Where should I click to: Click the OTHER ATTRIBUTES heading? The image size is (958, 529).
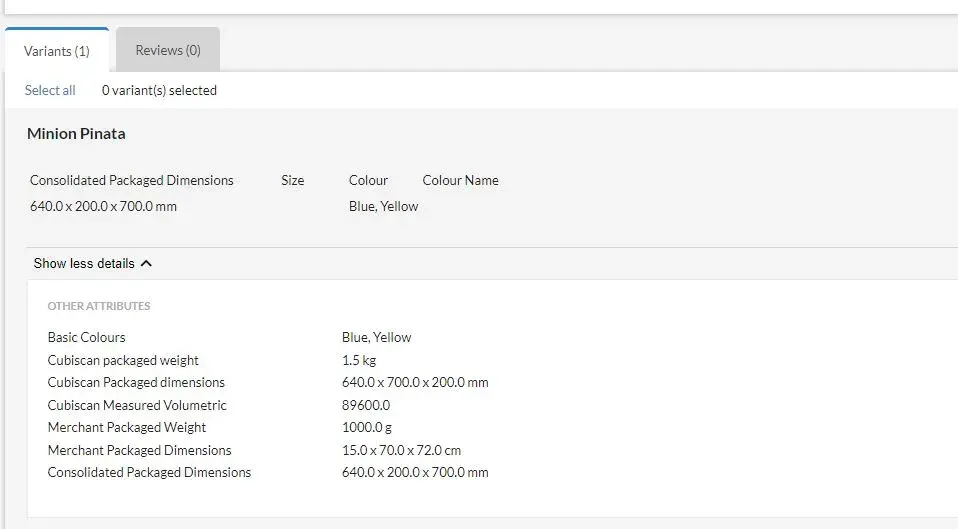(x=99, y=306)
